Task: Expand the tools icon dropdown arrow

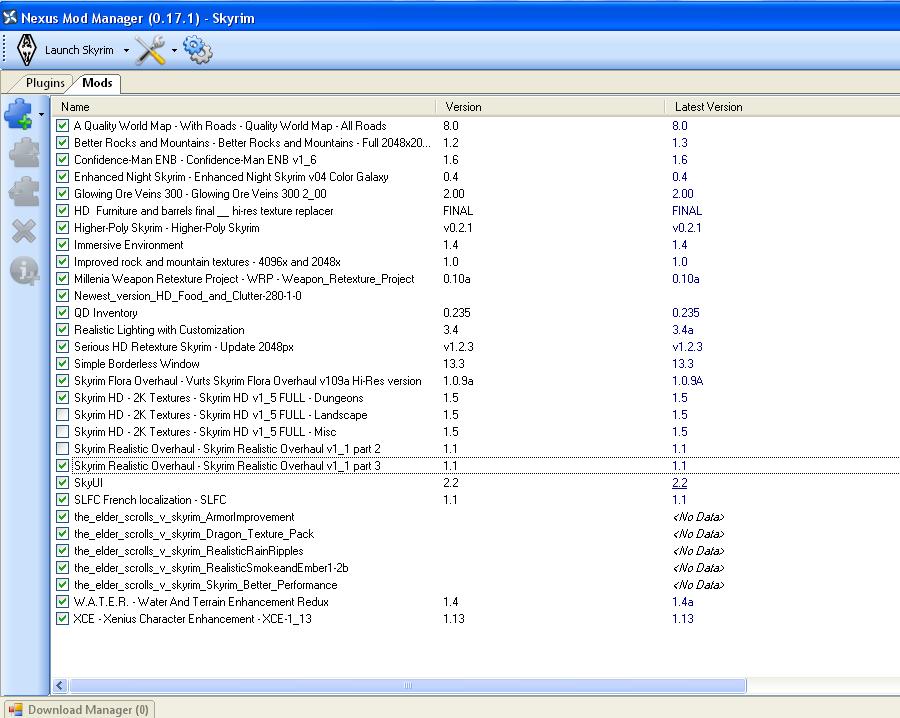Action: (x=174, y=51)
